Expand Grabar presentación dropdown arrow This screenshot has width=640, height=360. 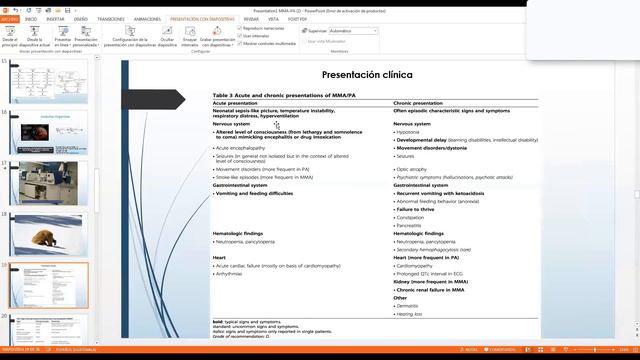click(x=233, y=45)
